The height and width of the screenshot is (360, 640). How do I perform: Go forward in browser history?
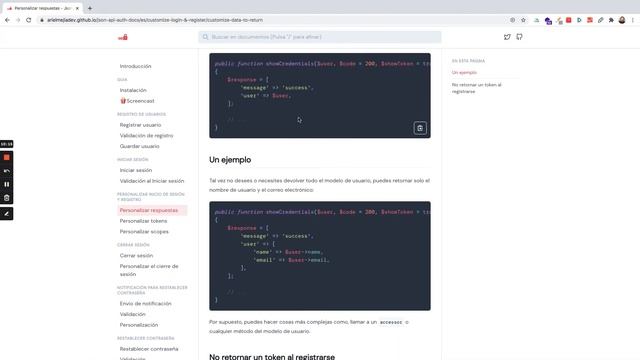18,20
